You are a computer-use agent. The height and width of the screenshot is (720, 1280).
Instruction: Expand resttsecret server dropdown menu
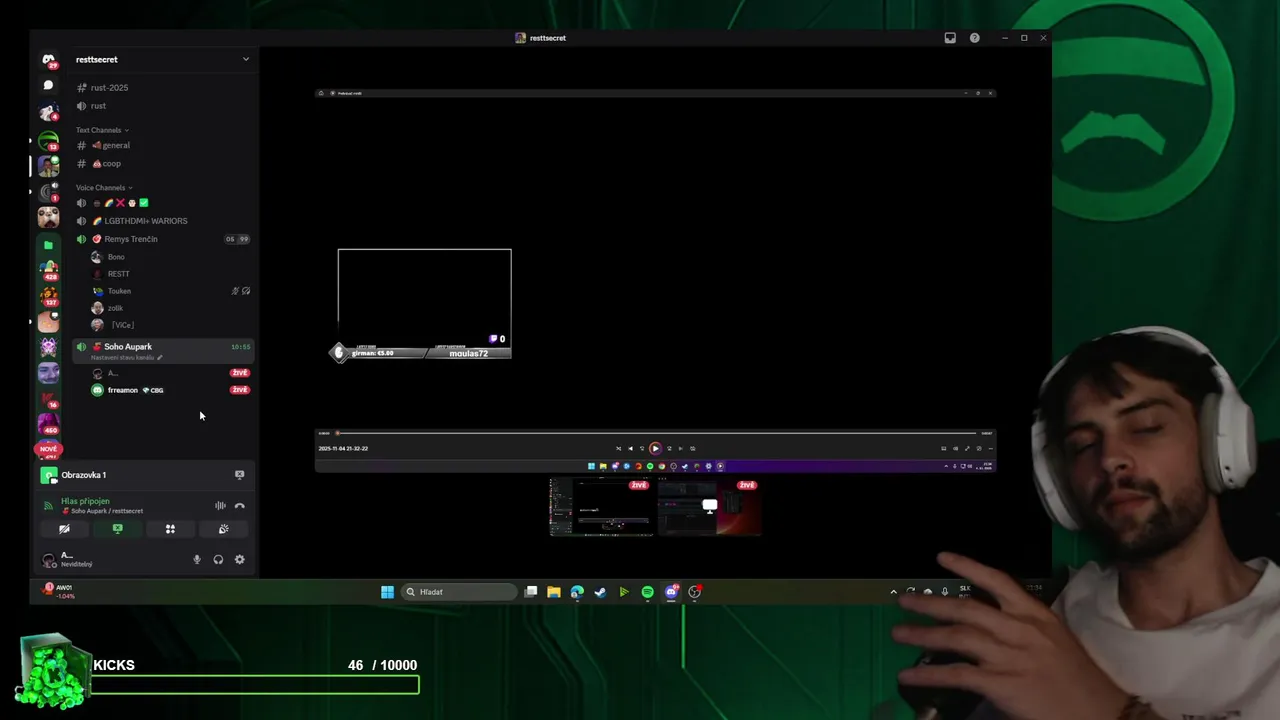(246, 59)
